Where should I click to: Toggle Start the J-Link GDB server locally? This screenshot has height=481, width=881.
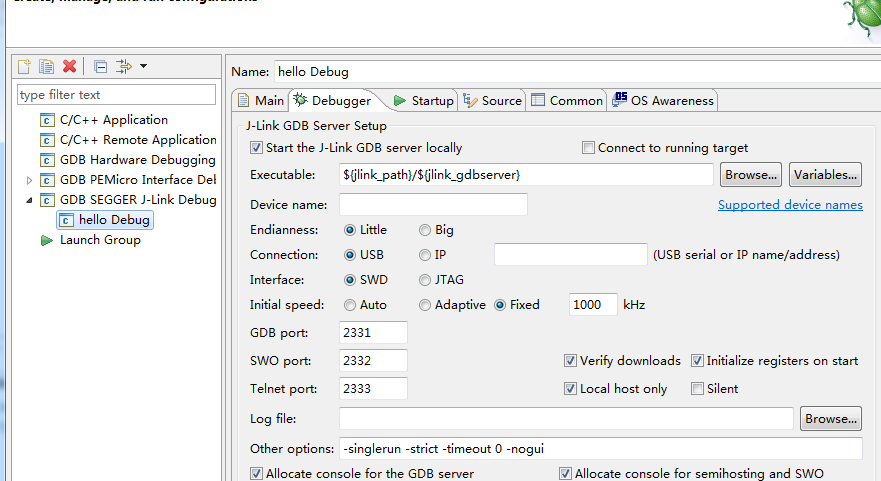(x=256, y=148)
